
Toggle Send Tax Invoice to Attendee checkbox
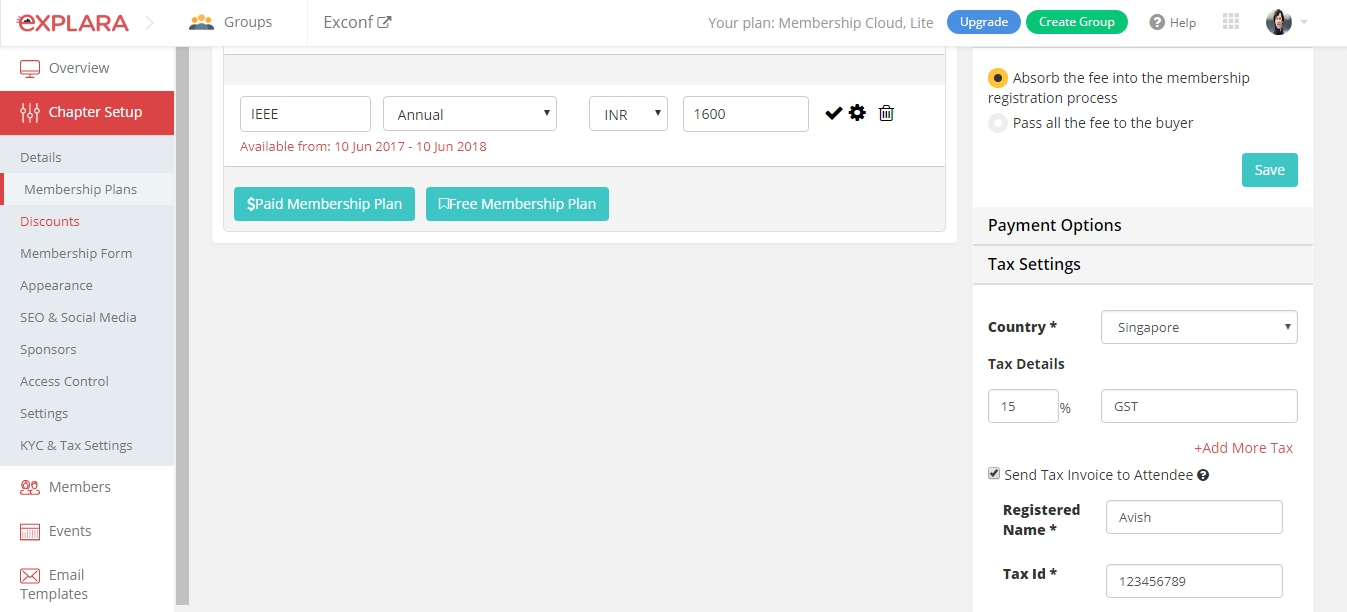point(994,474)
